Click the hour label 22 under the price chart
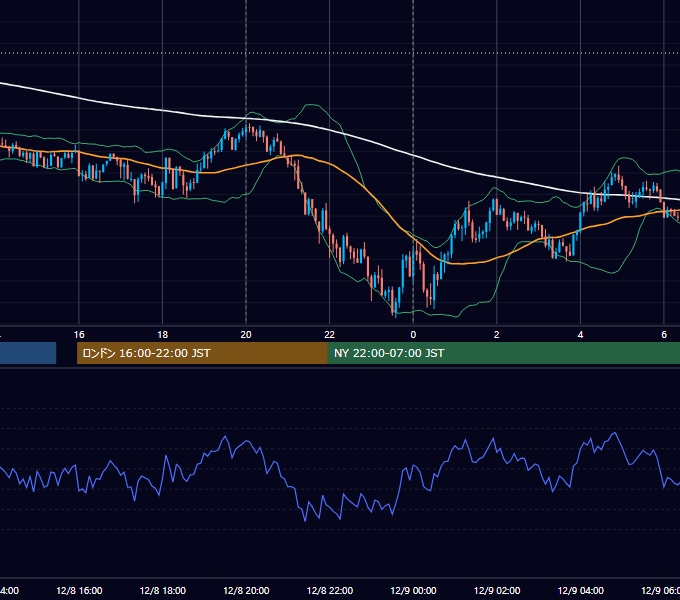This screenshot has width=680, height=600. (330, 334)
